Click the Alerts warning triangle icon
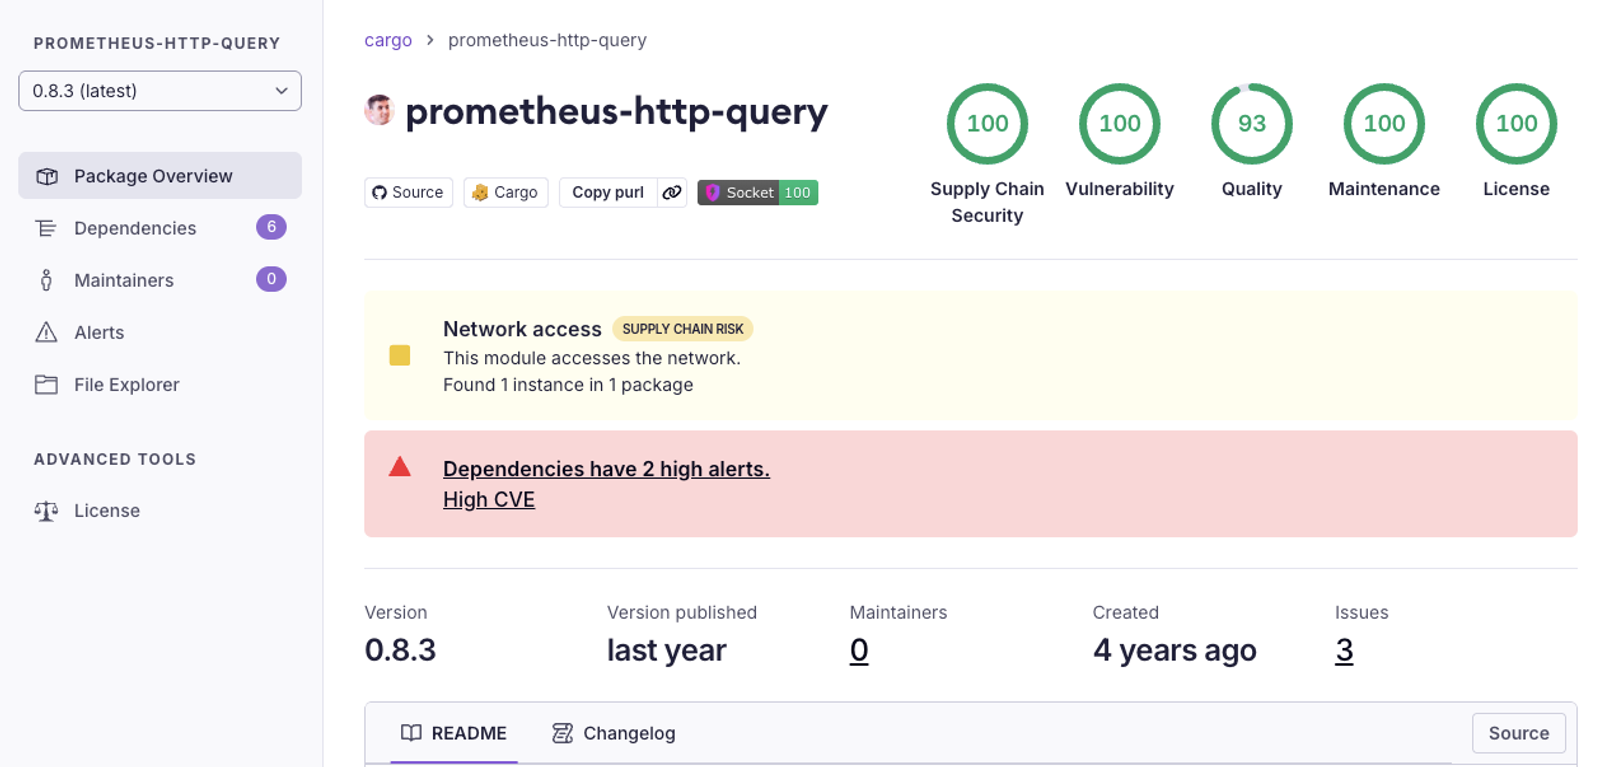Screen dimensions: 1600x767 coord(46,332)
